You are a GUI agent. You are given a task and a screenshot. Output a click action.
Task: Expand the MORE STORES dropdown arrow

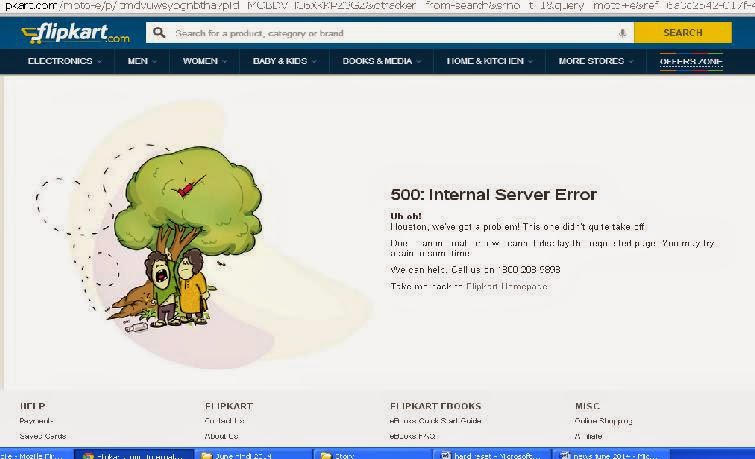point(631,62)
